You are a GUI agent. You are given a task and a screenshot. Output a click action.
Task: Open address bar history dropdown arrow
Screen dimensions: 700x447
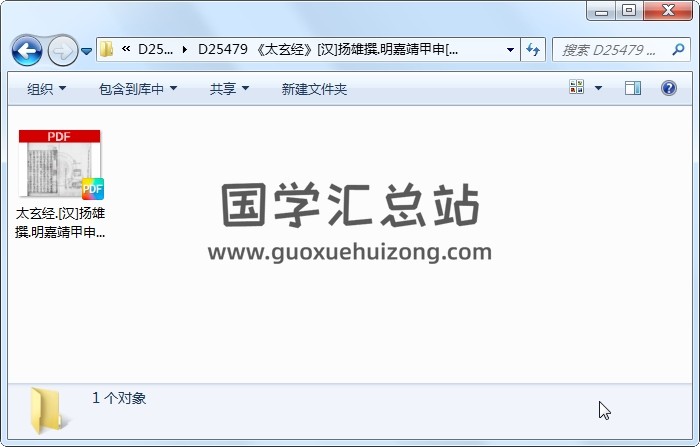pos(510,49)
